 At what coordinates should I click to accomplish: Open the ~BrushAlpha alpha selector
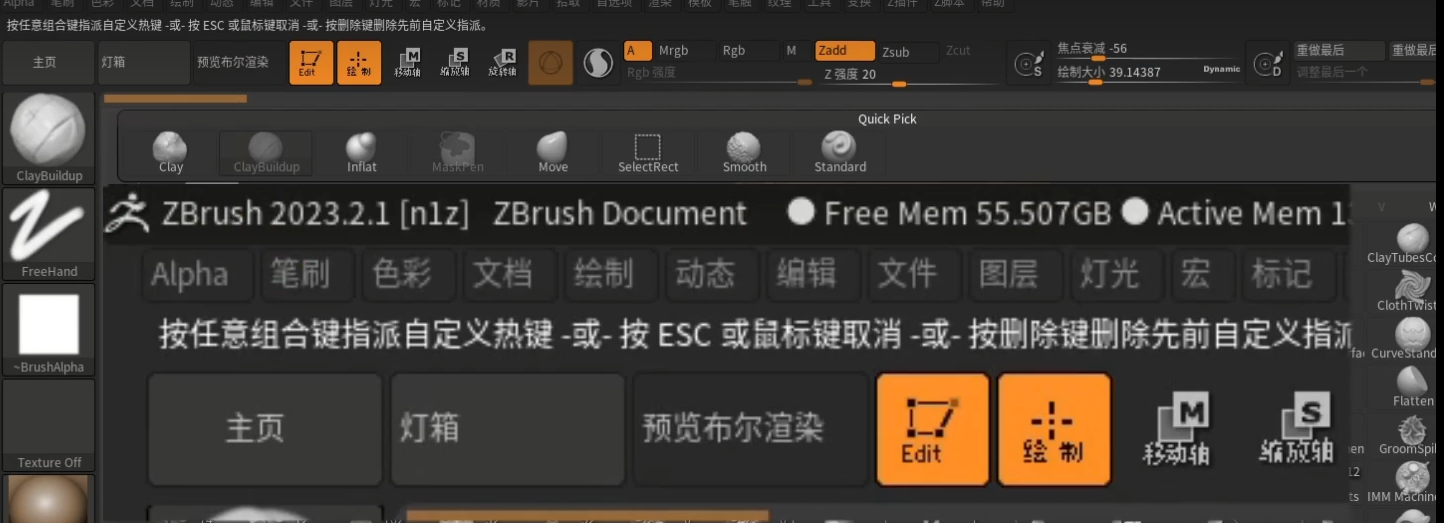tap(48, 330)
